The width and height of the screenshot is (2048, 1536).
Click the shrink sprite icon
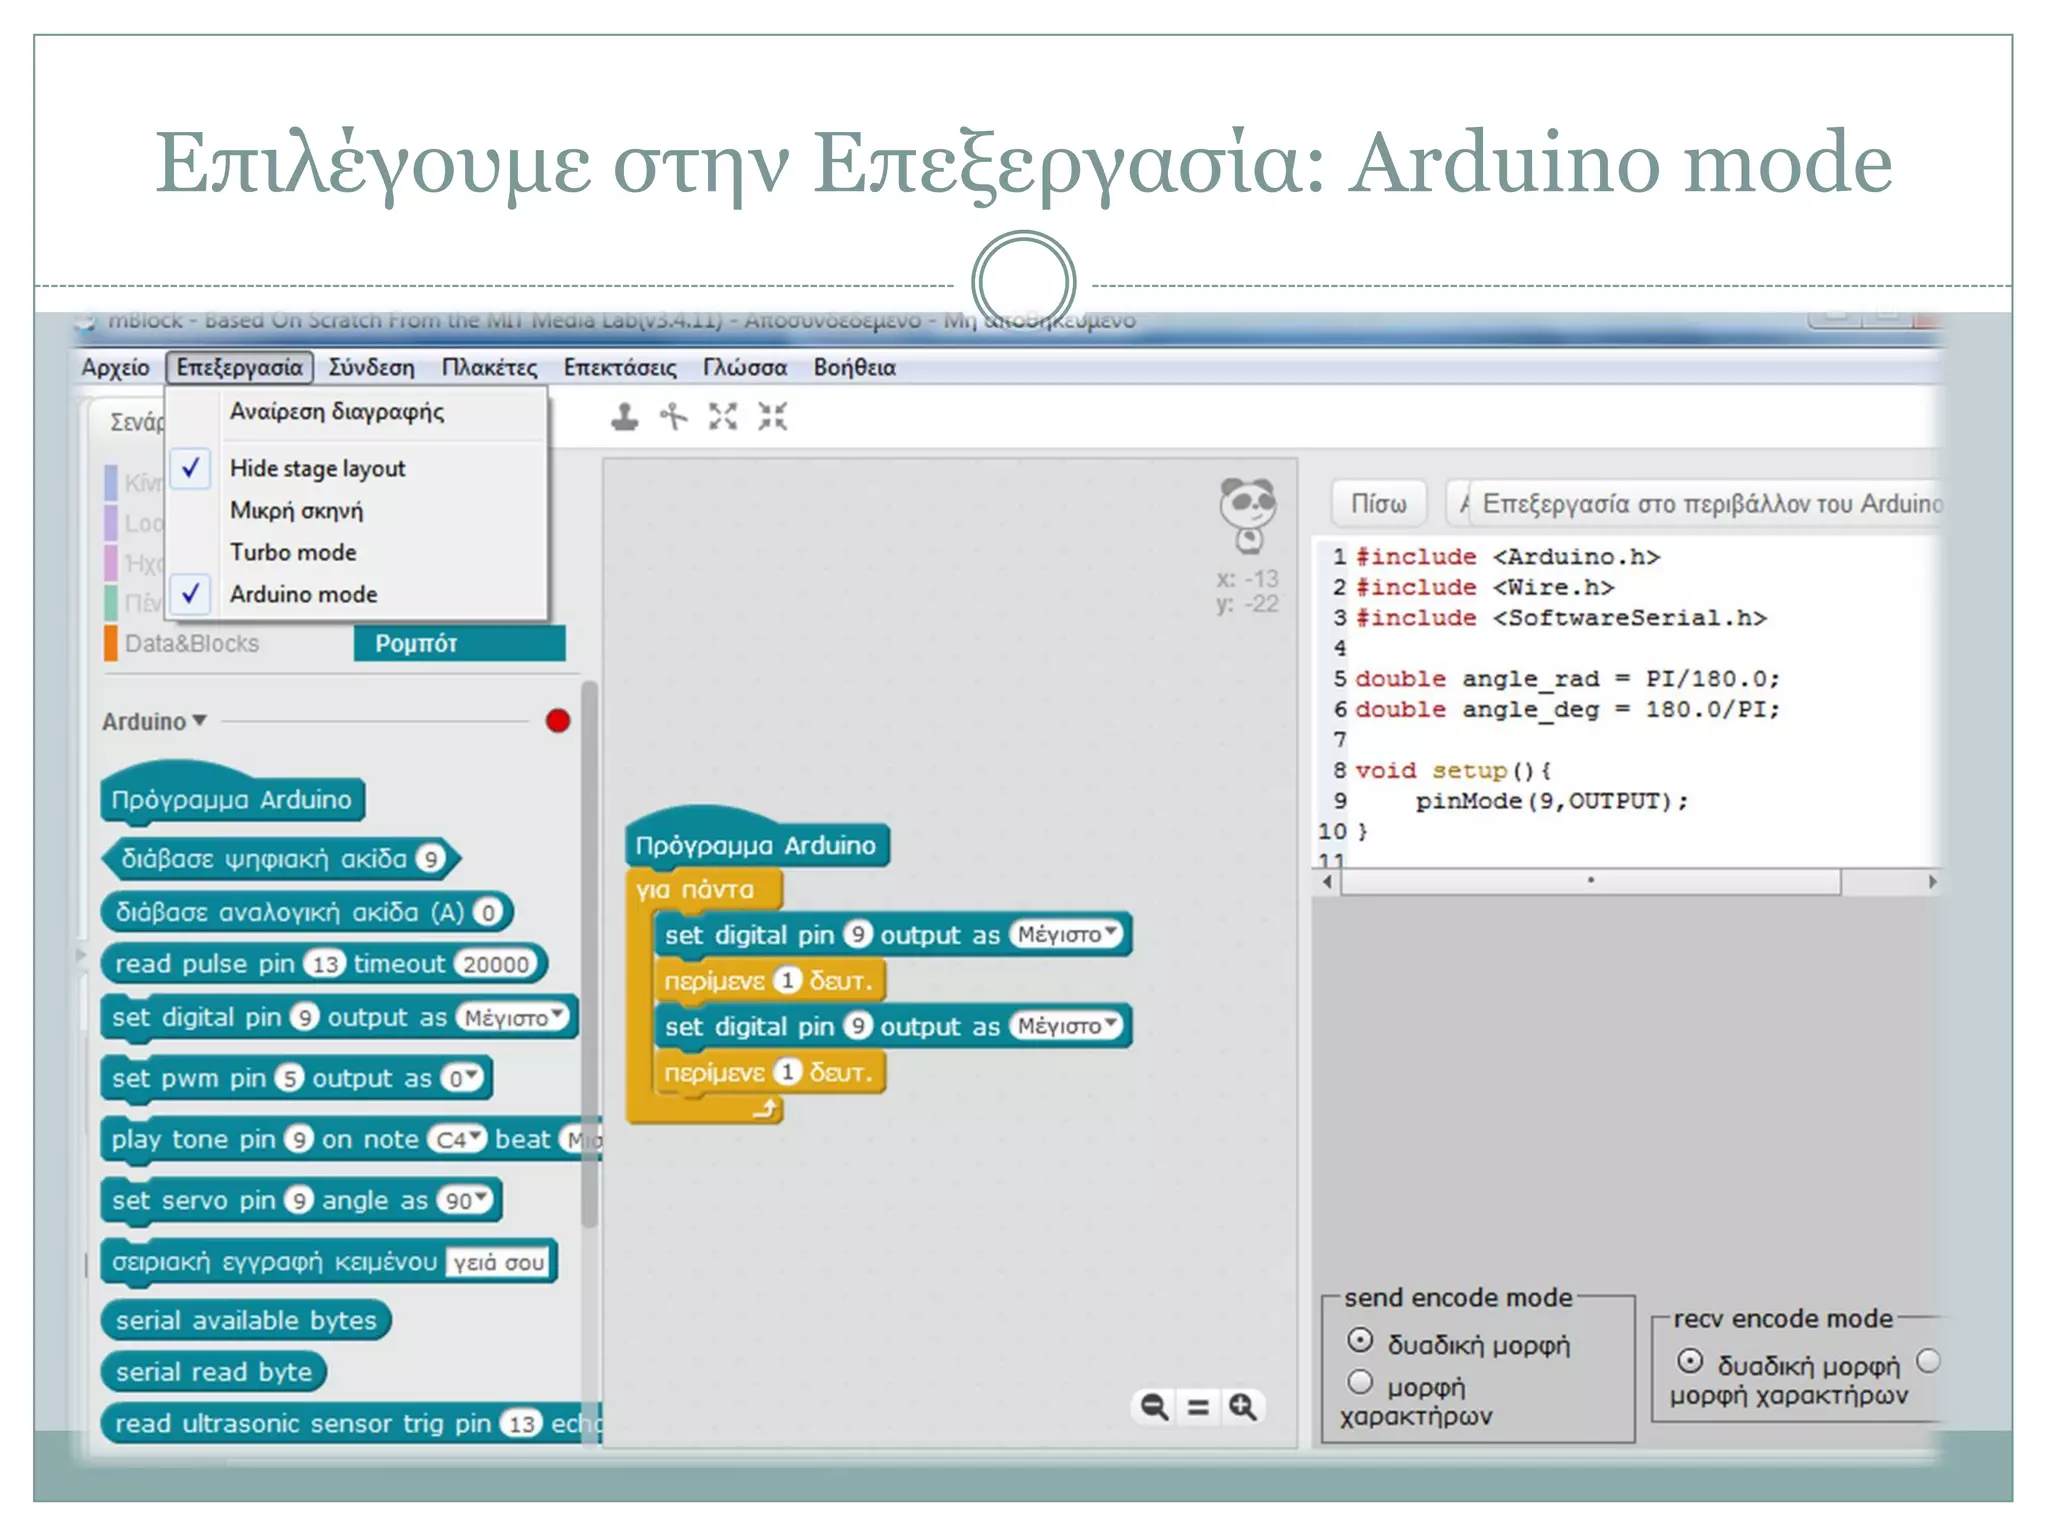point(772,416)
